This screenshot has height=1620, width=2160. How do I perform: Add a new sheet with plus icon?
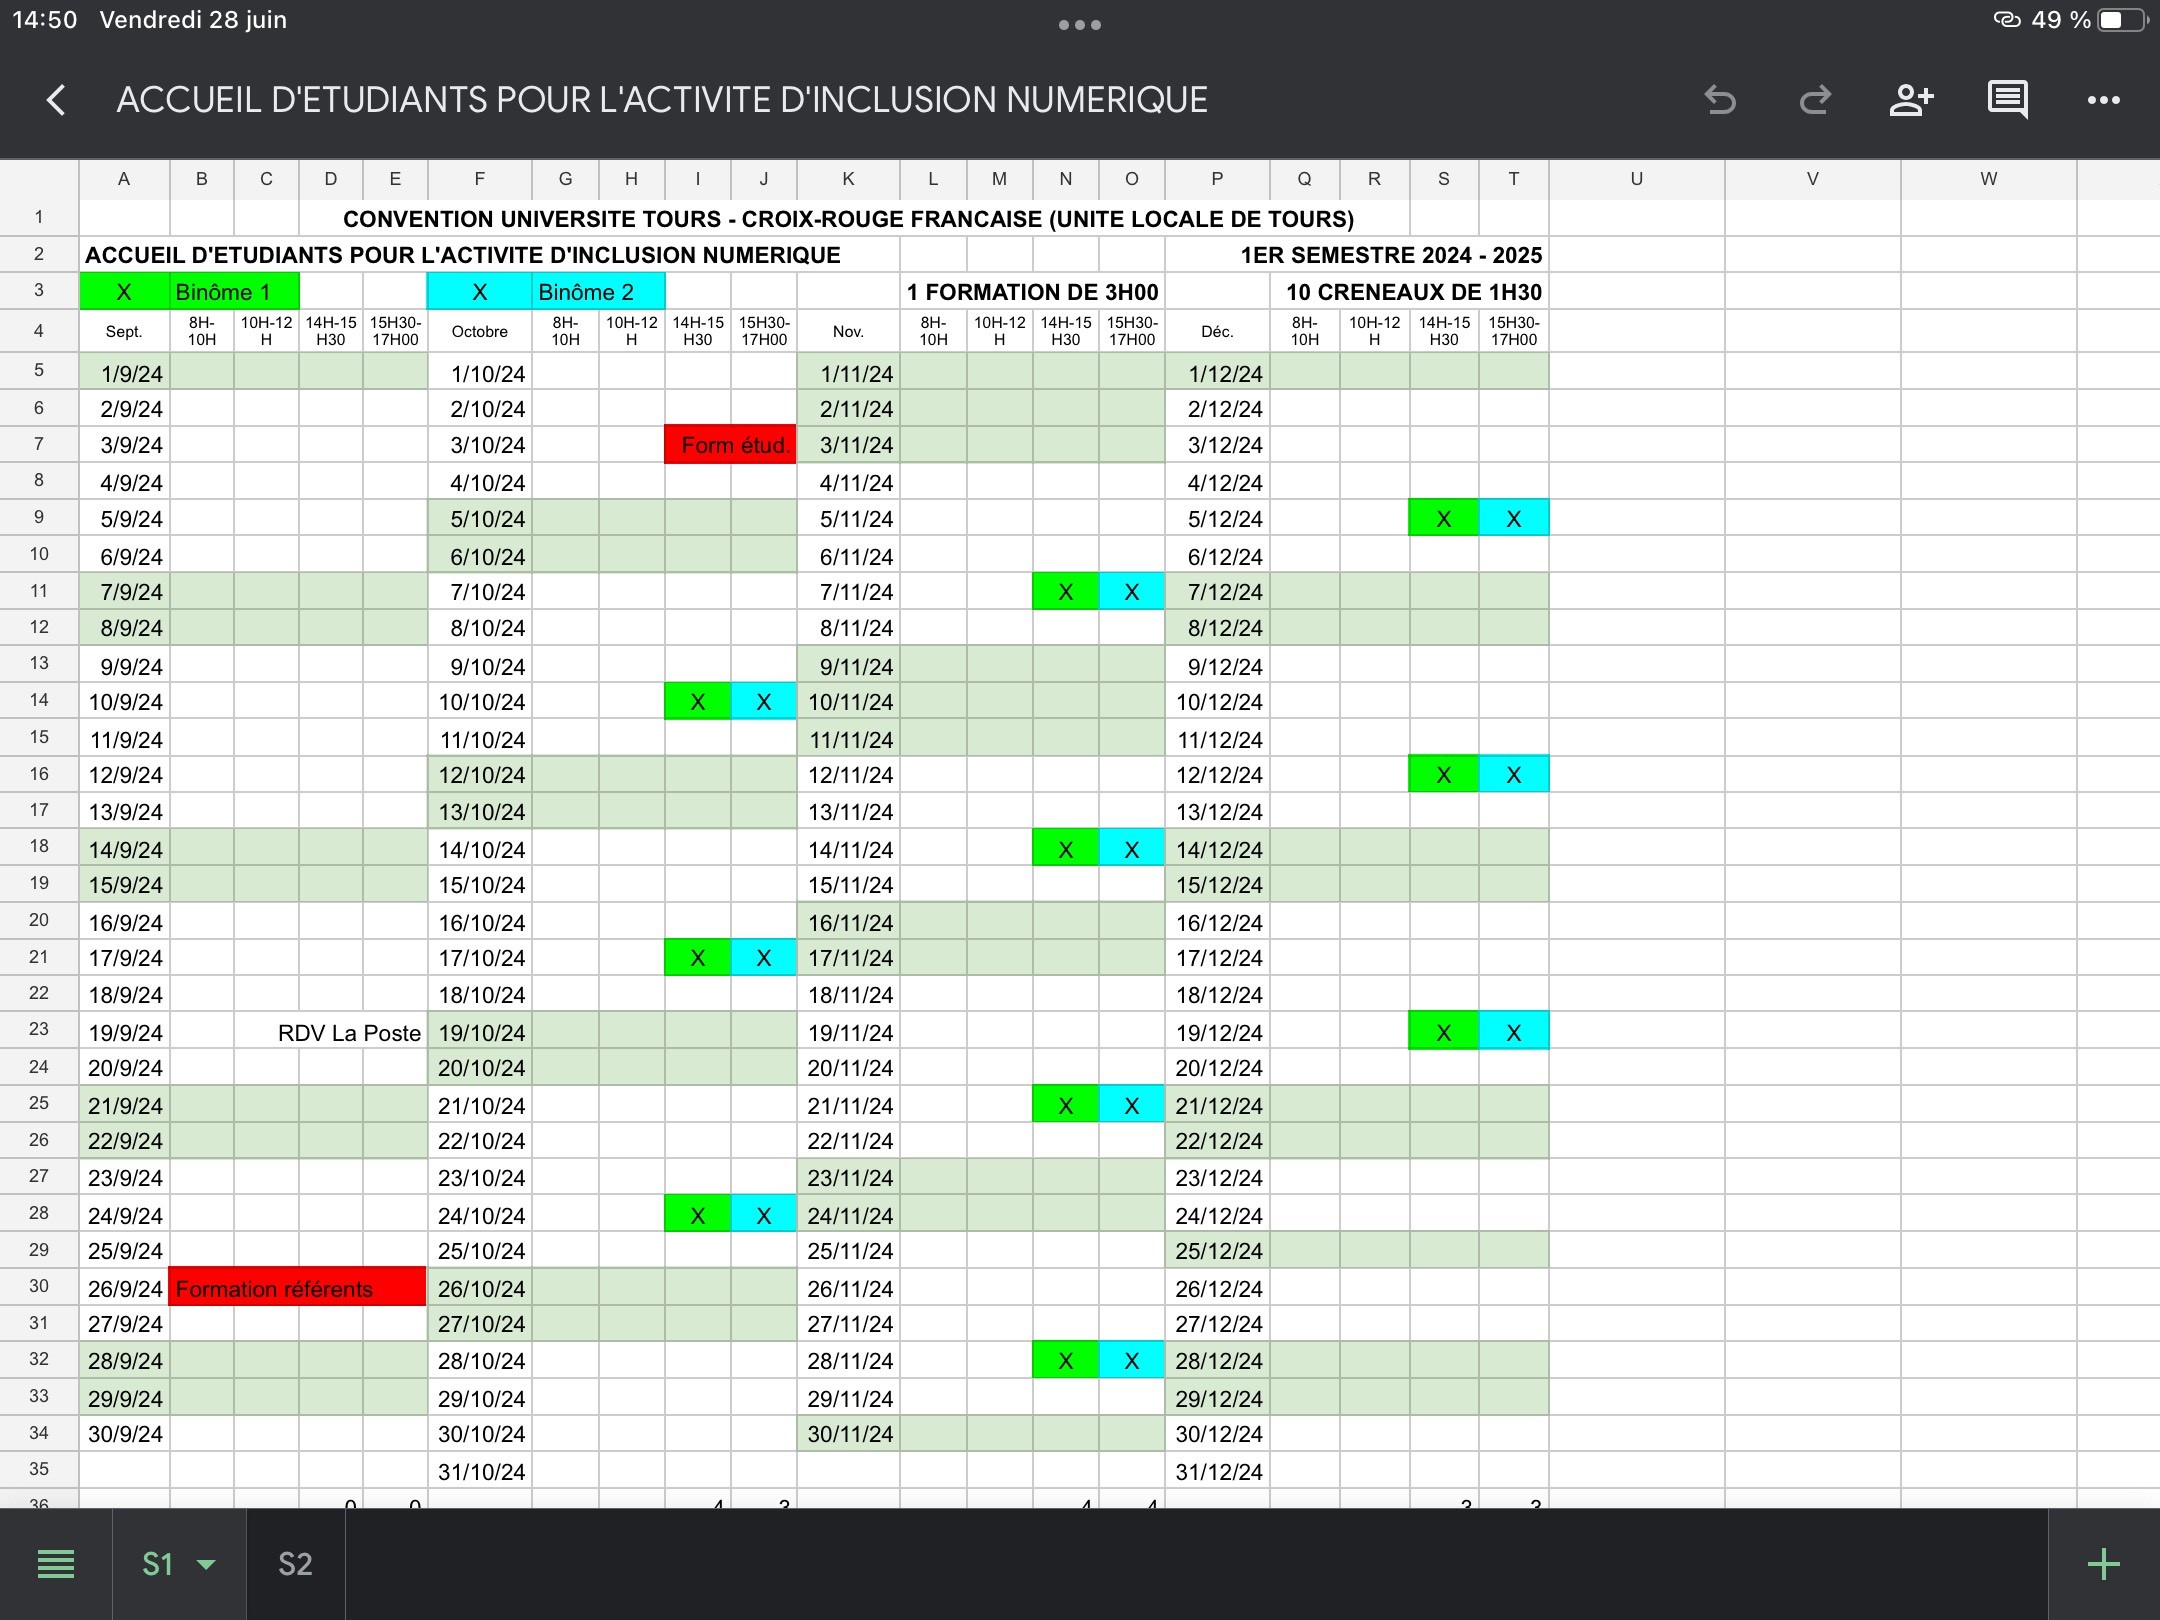2103,1564
